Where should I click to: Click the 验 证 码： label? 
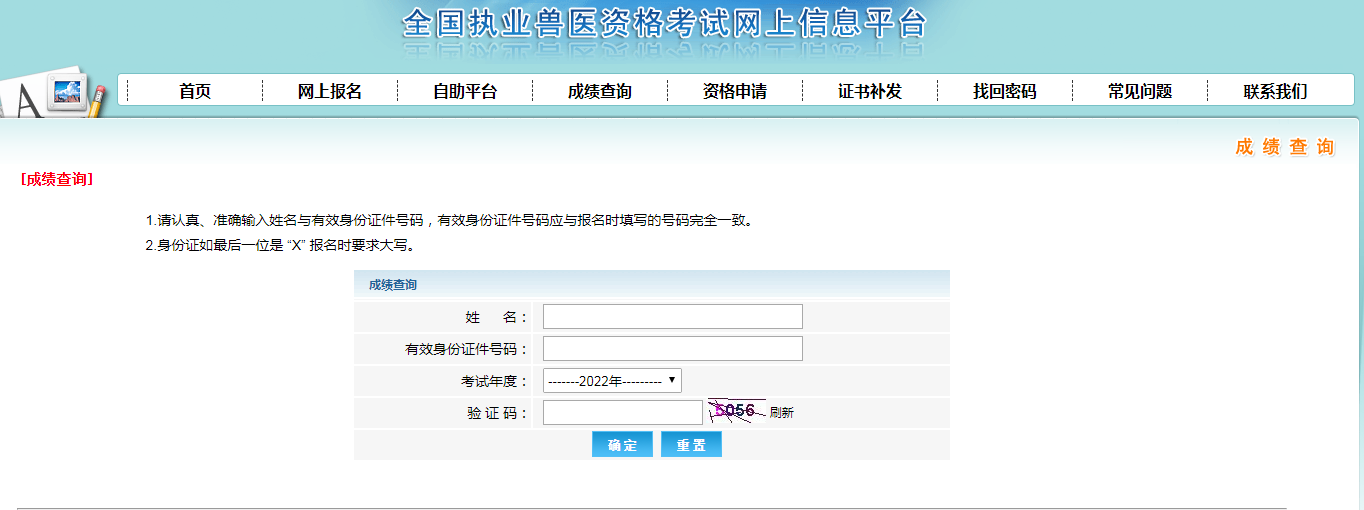(x=497, y=414)
